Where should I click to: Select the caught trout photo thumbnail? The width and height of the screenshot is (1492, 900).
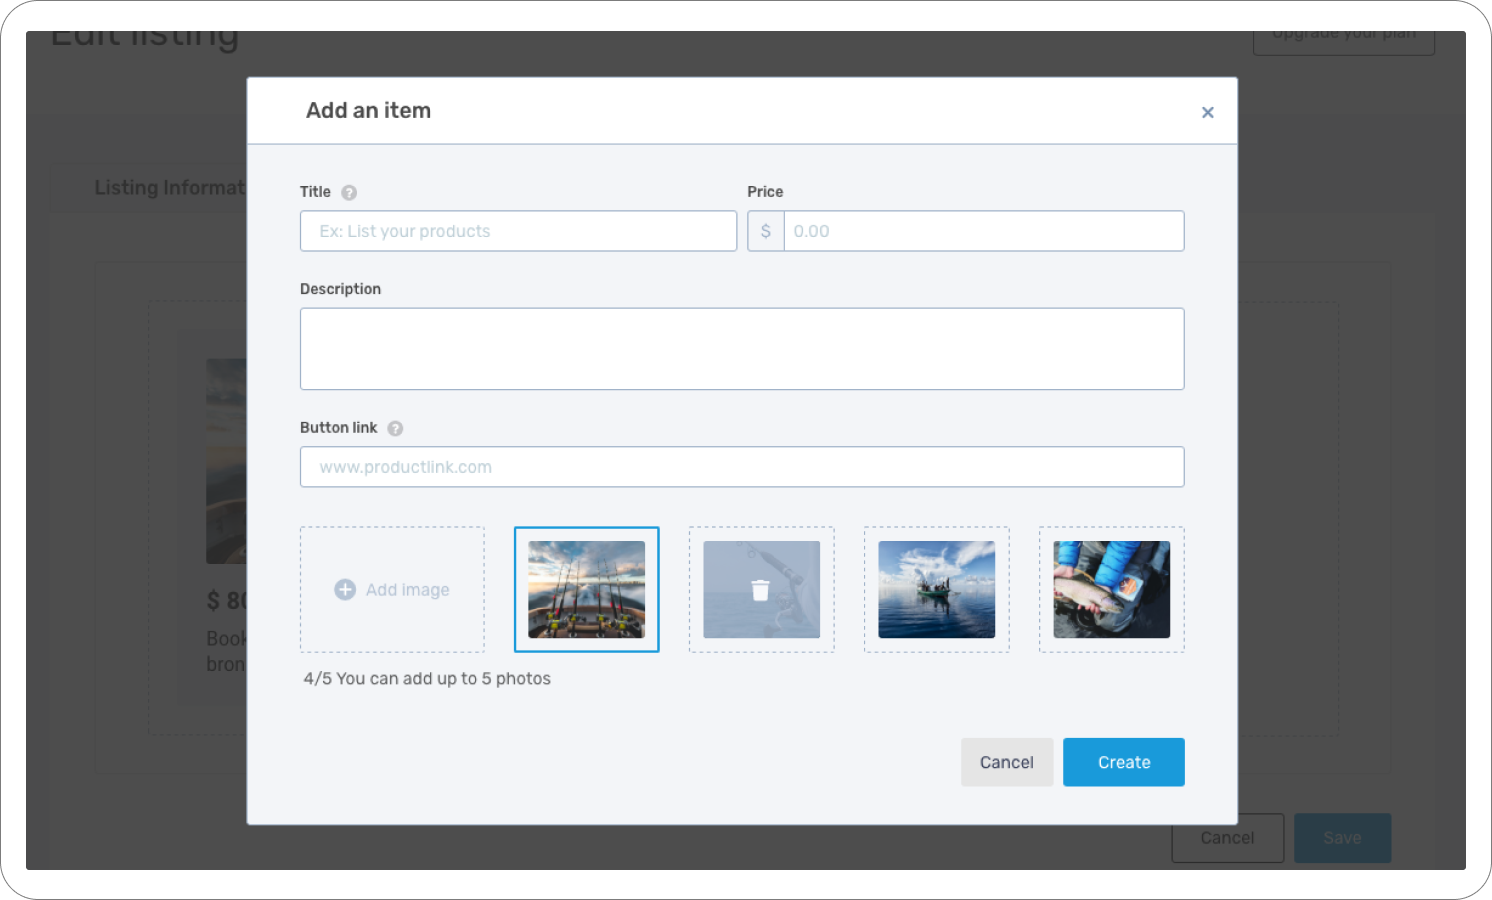[1111, 589]
